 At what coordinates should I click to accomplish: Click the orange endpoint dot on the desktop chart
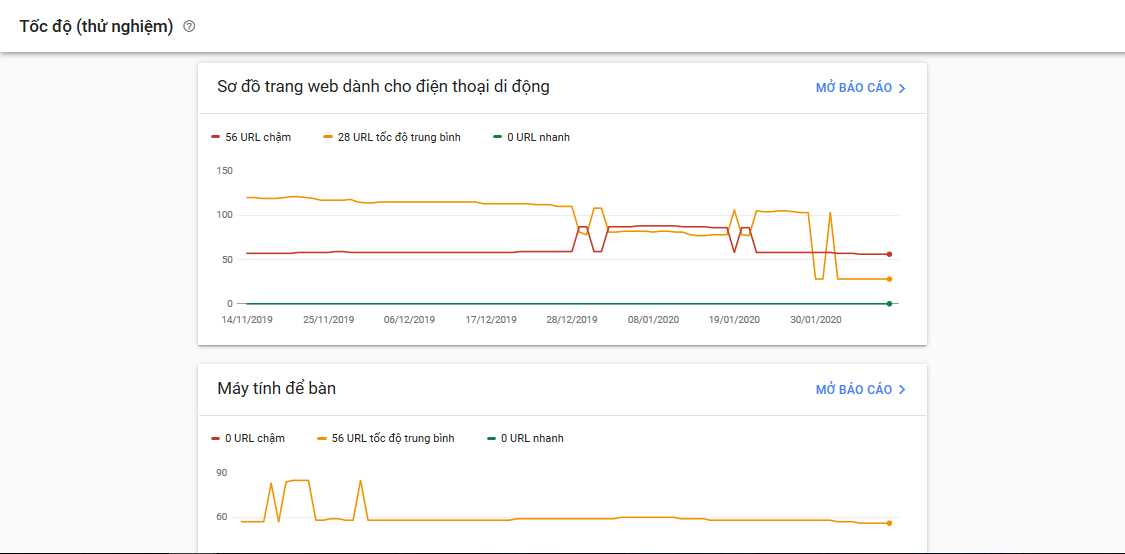pos(889,523)
